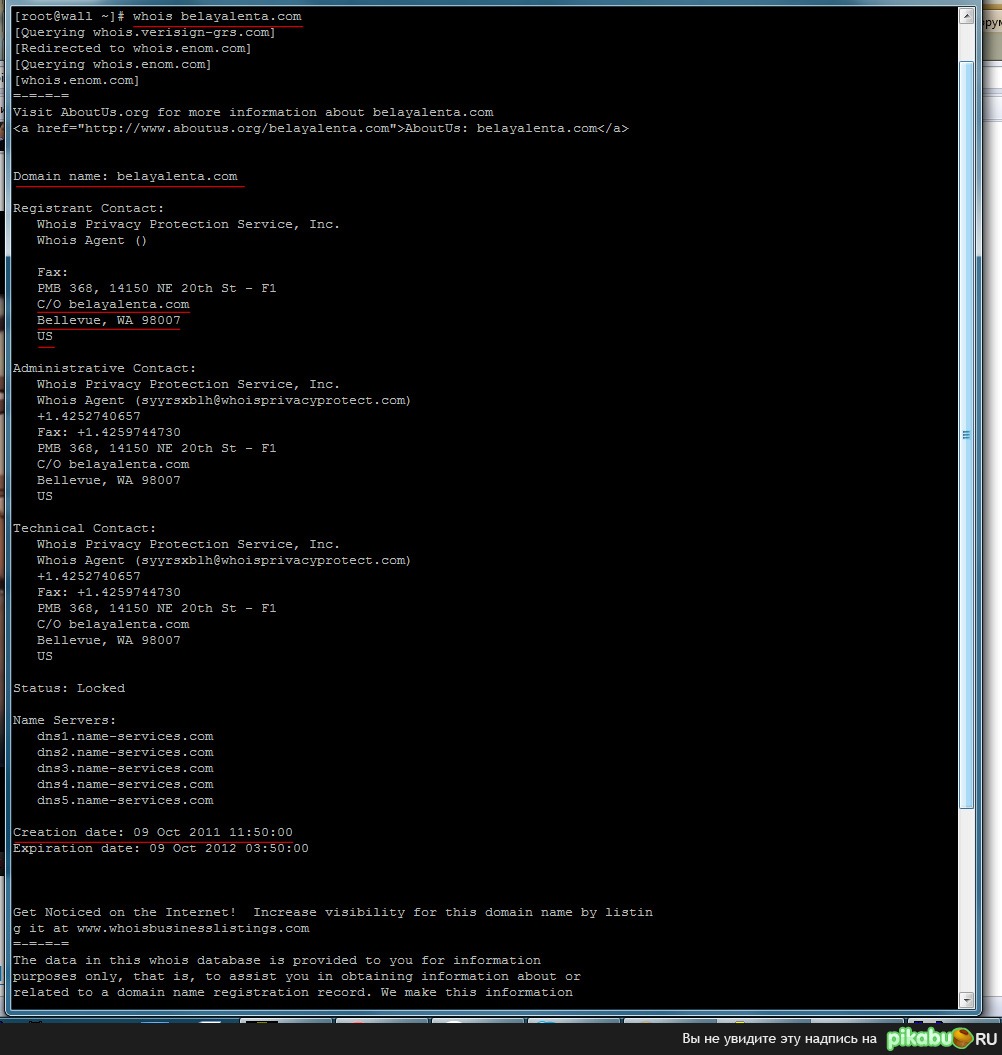
Task: Click the Expiration date line
Action: click(x=160, y=849)
